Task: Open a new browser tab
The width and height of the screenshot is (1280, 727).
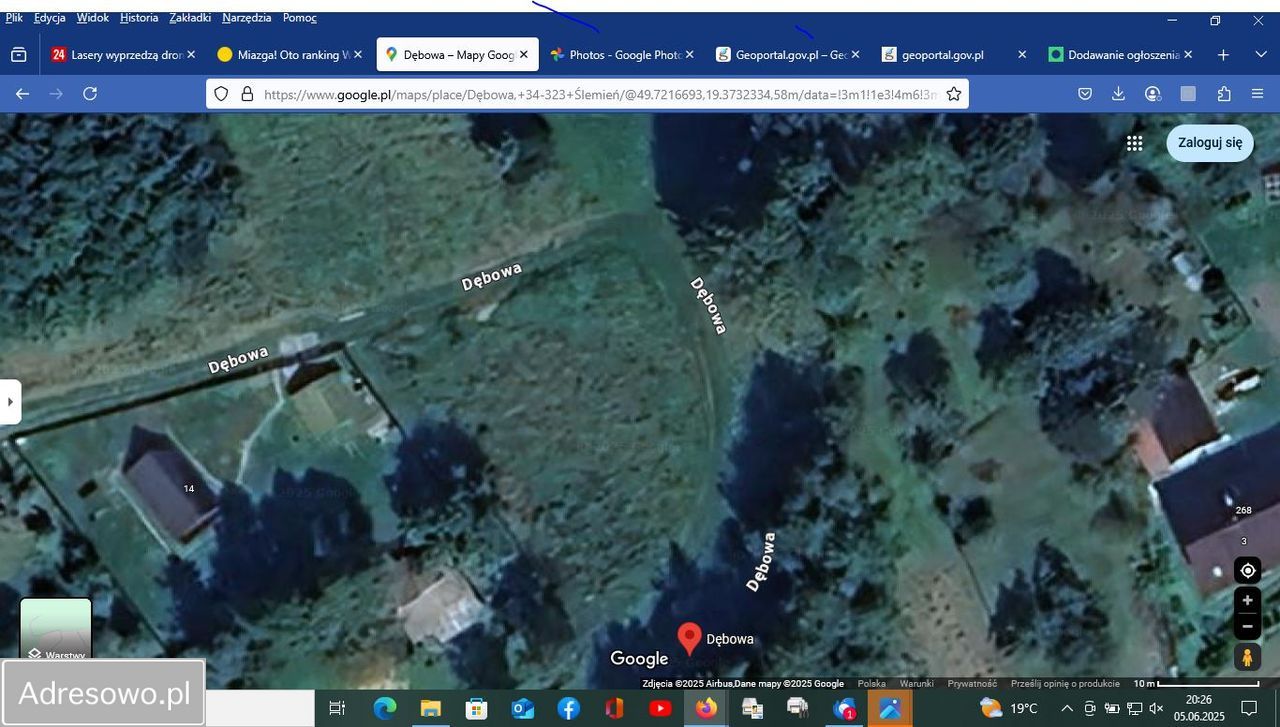Action: [x=1223, y=55]
